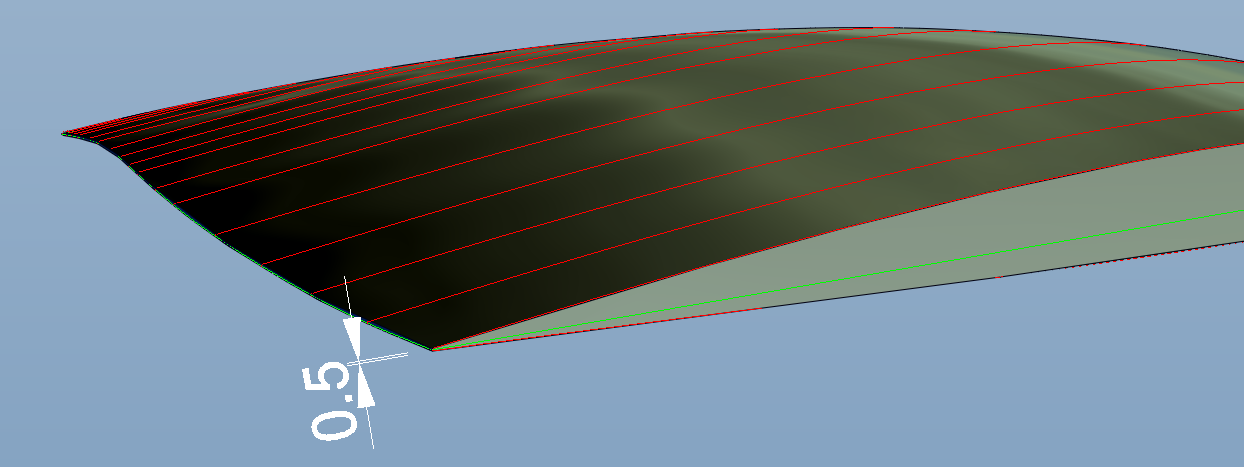The width and height of the screenshot is (1244, 467).
Task: Click the dimension line tail below the 0.5 text
Action: point(370,430)
